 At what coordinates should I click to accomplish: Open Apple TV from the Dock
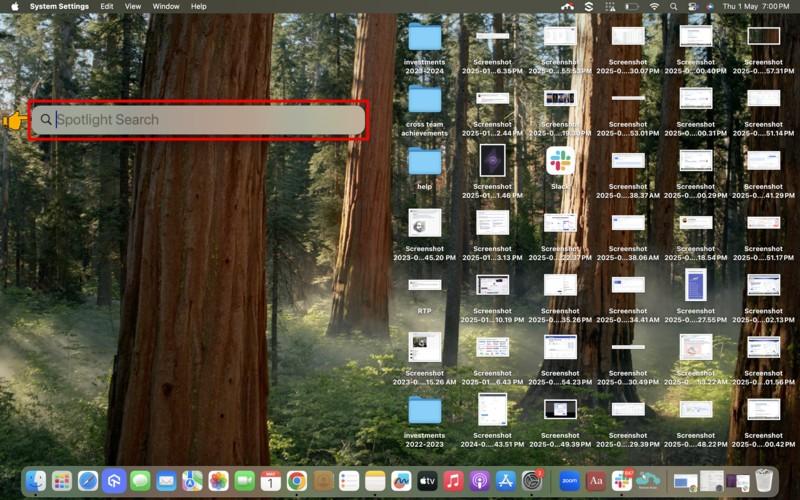[427, 481]
